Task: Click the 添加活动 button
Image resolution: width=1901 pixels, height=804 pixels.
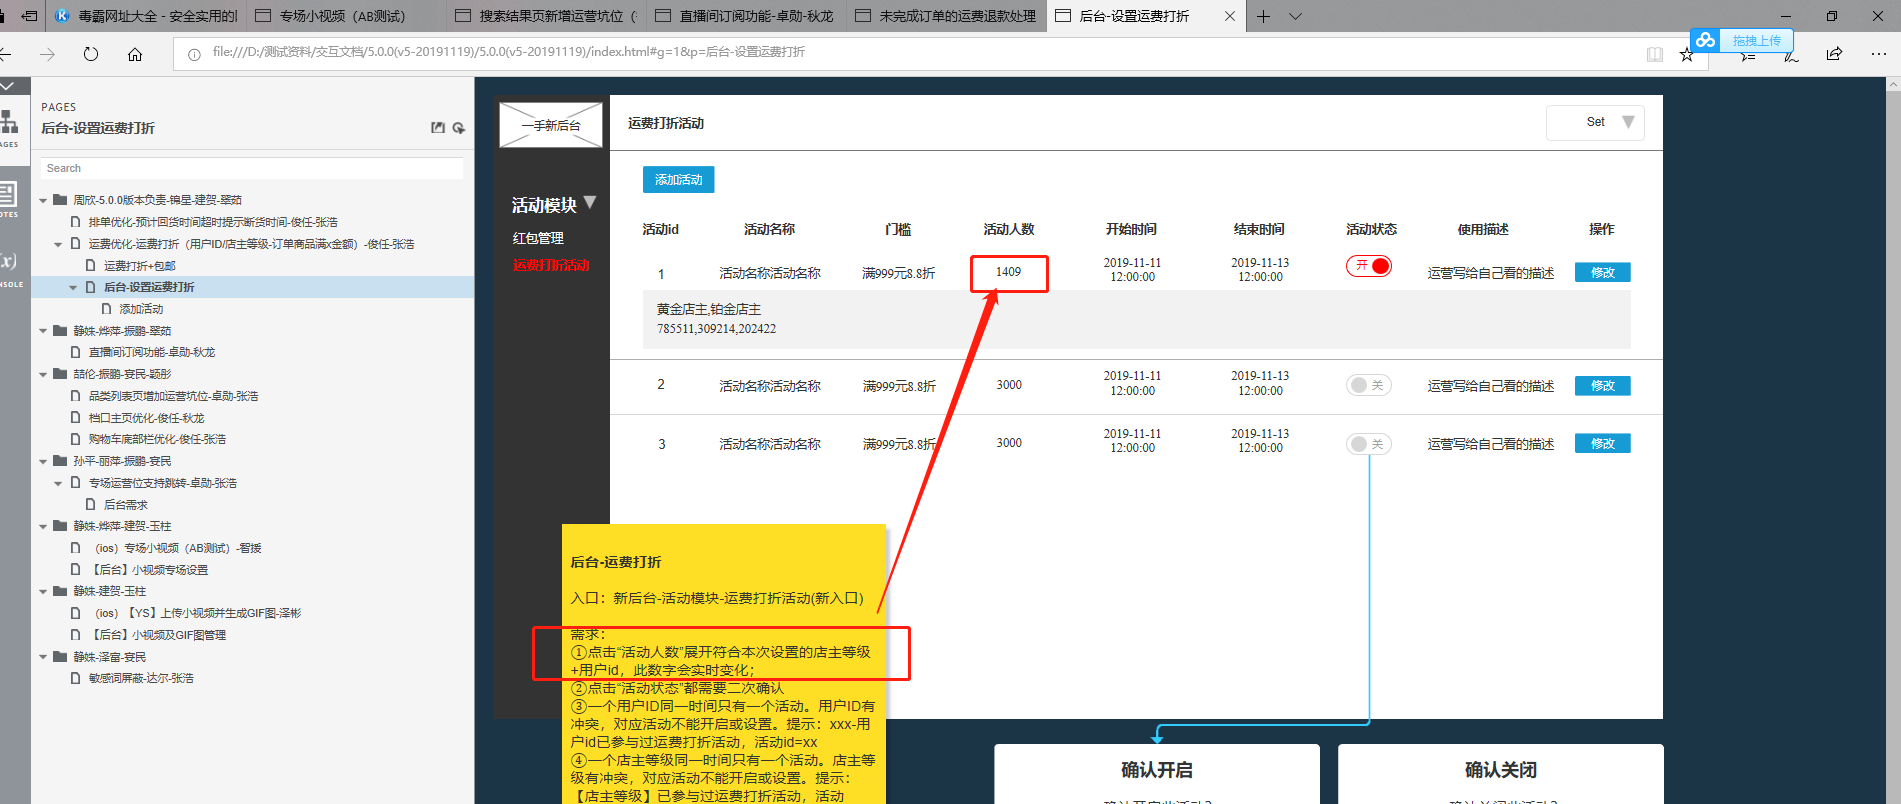Action: tap(678, 180)
